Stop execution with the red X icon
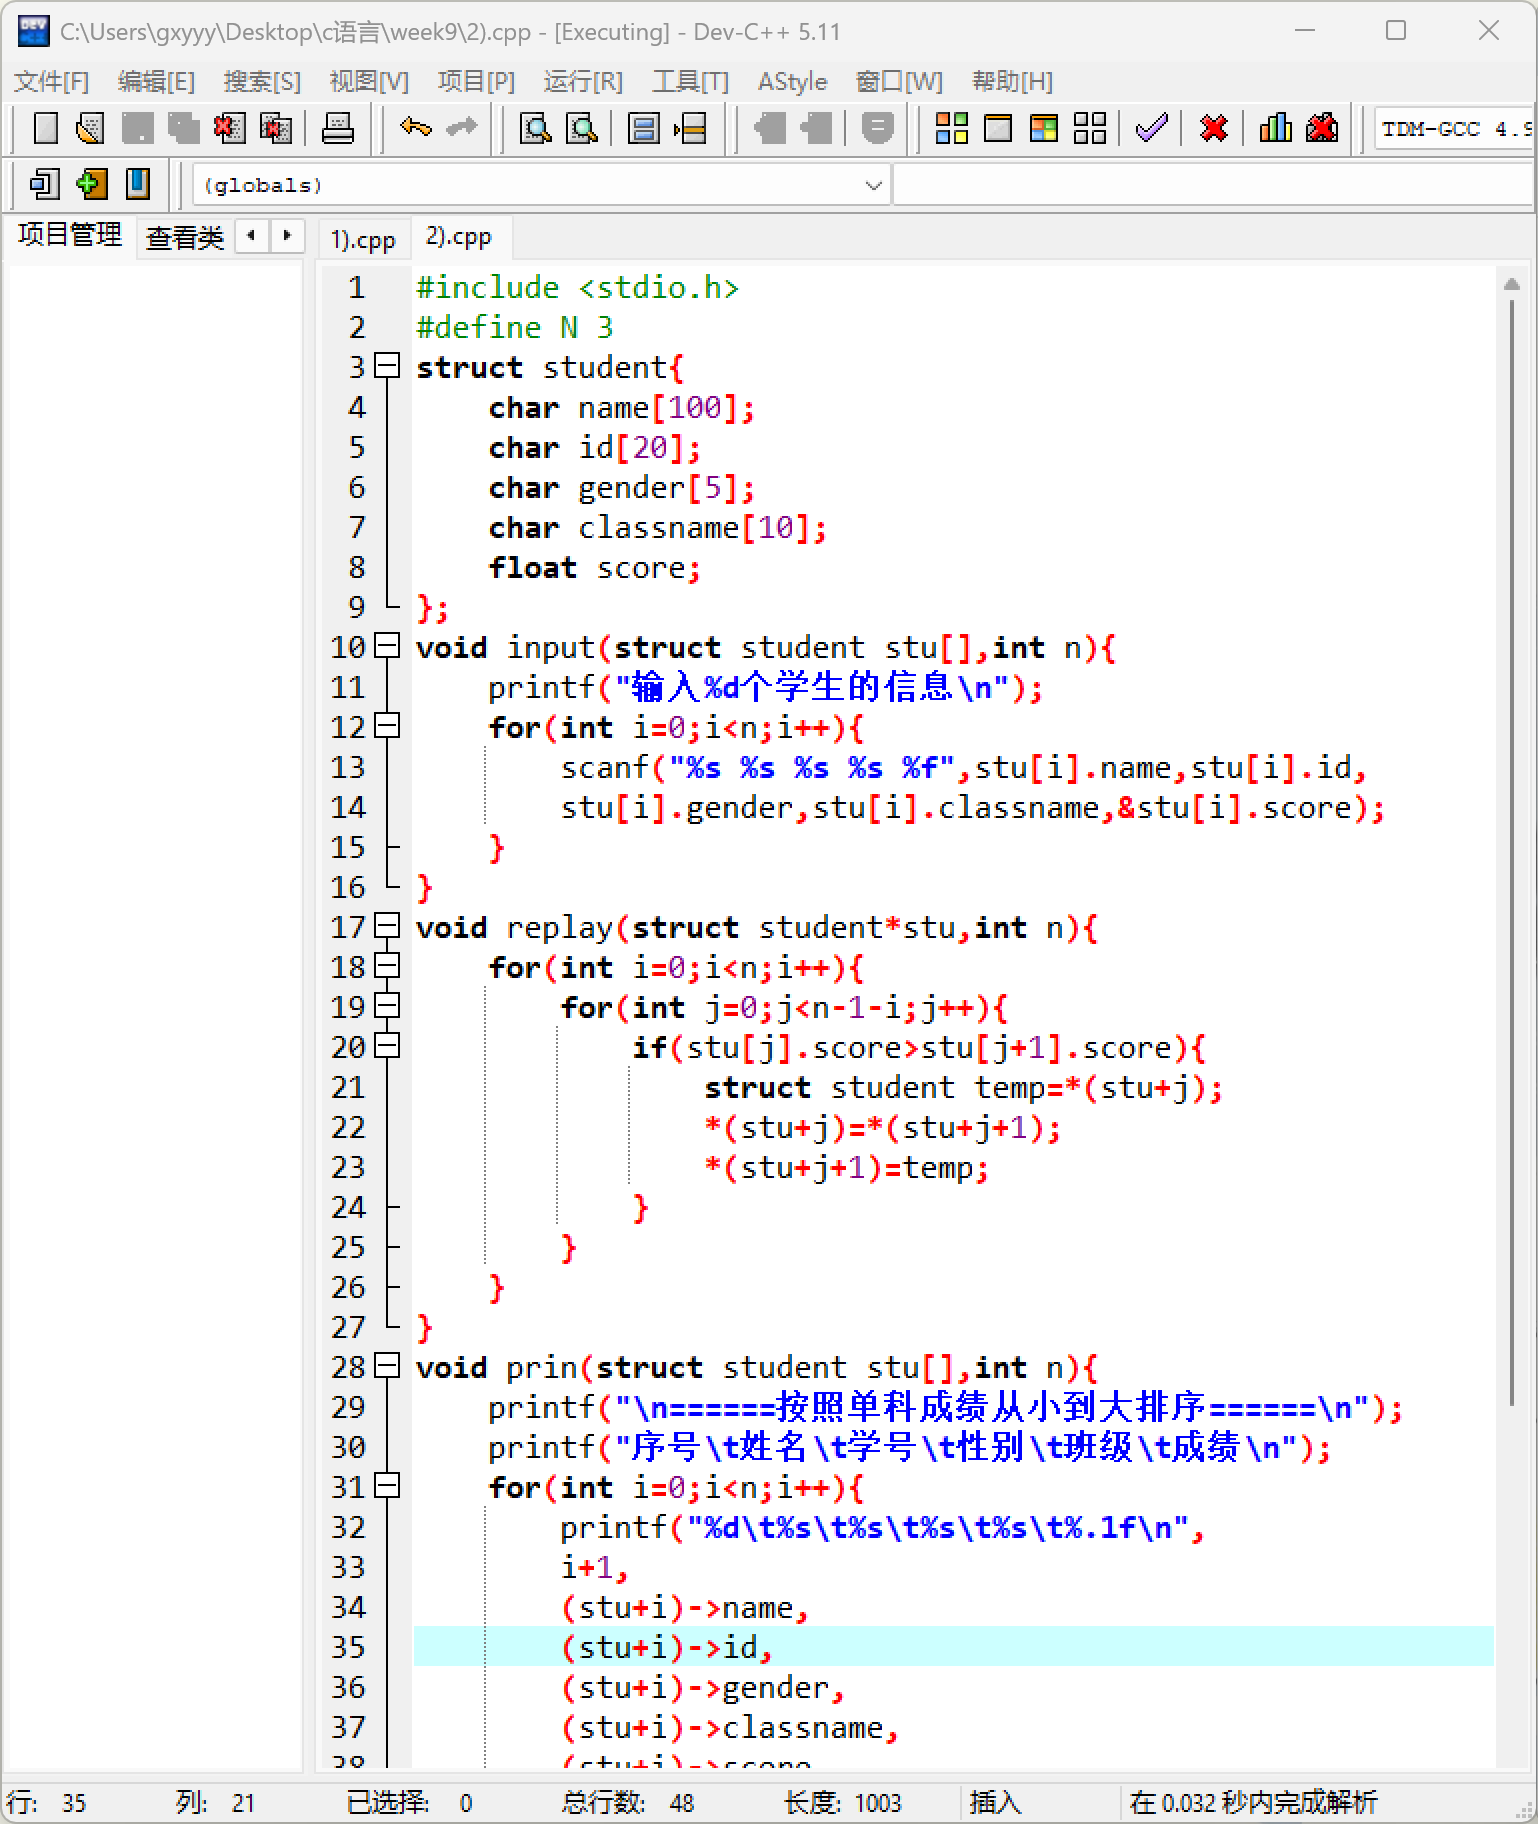 click(1213, 128)
